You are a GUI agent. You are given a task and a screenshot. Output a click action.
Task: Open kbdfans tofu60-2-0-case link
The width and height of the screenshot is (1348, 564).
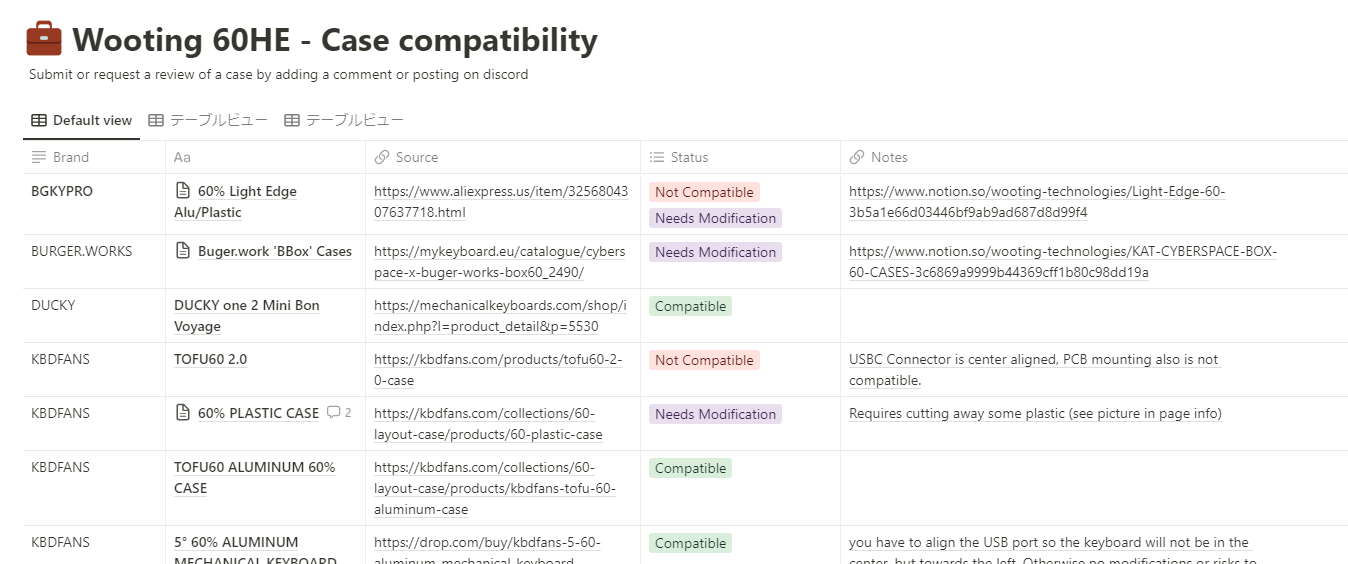[498, 370]
